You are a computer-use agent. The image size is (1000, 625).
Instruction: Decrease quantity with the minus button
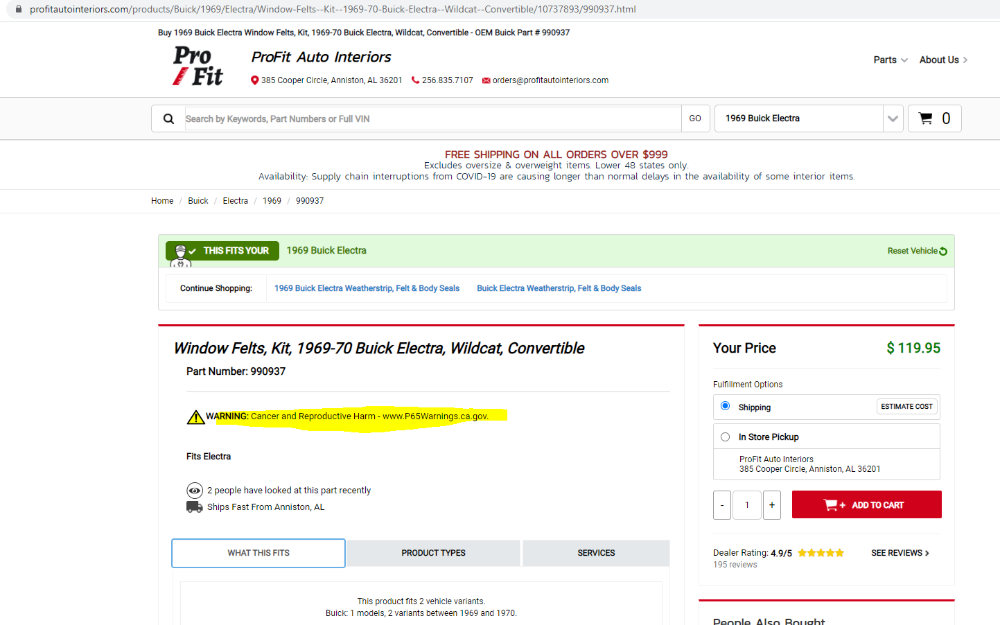pyautogui.click(x=722, y=505)
